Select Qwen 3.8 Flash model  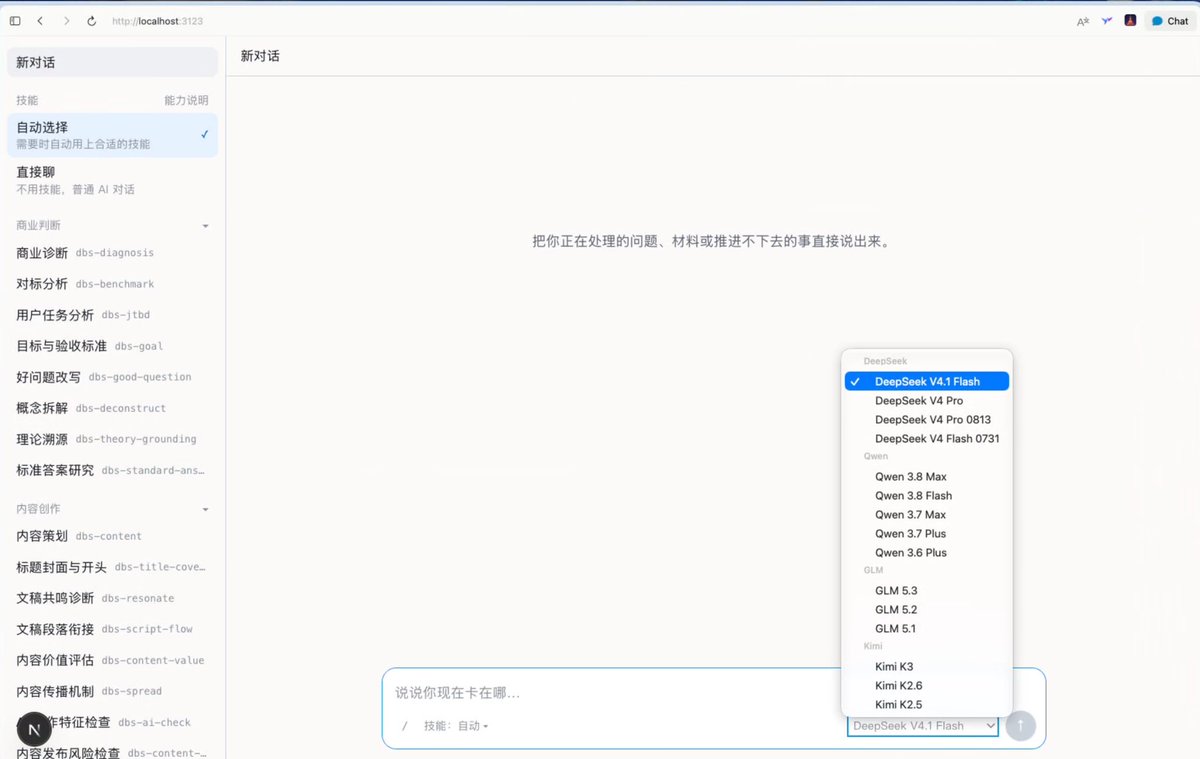tap(927, 495)
